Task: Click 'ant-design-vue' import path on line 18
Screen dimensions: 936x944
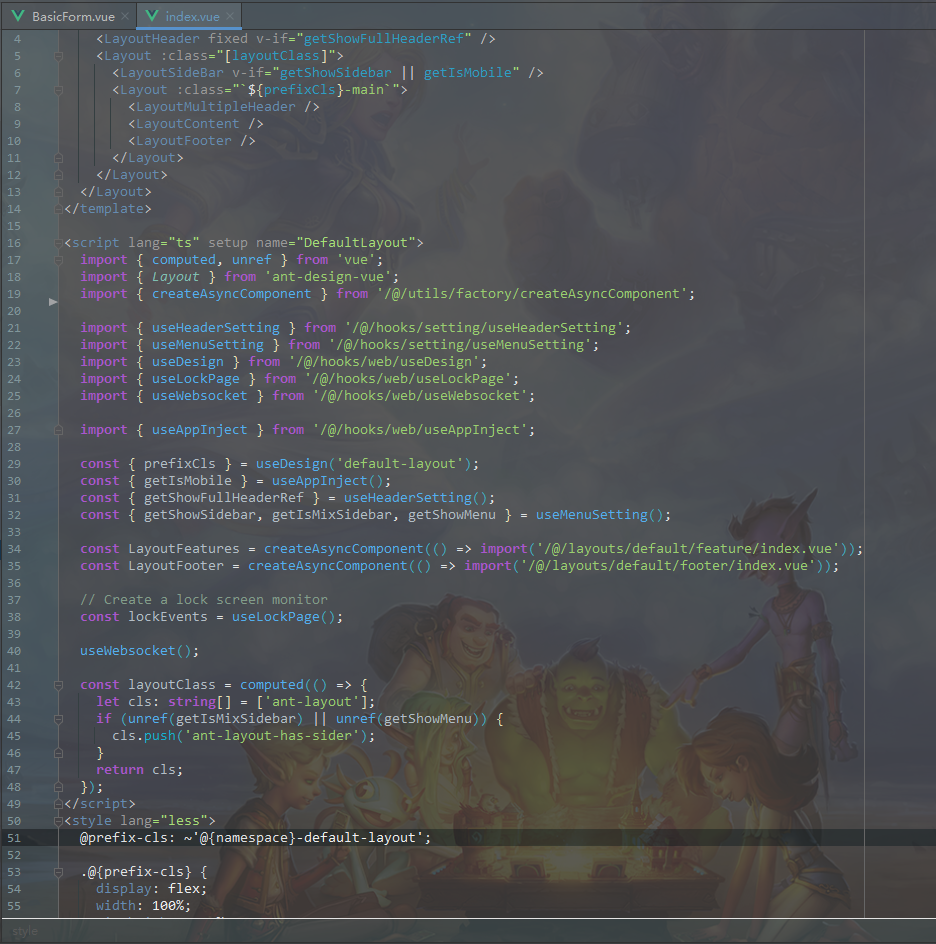Action: [x=328, y=277]
